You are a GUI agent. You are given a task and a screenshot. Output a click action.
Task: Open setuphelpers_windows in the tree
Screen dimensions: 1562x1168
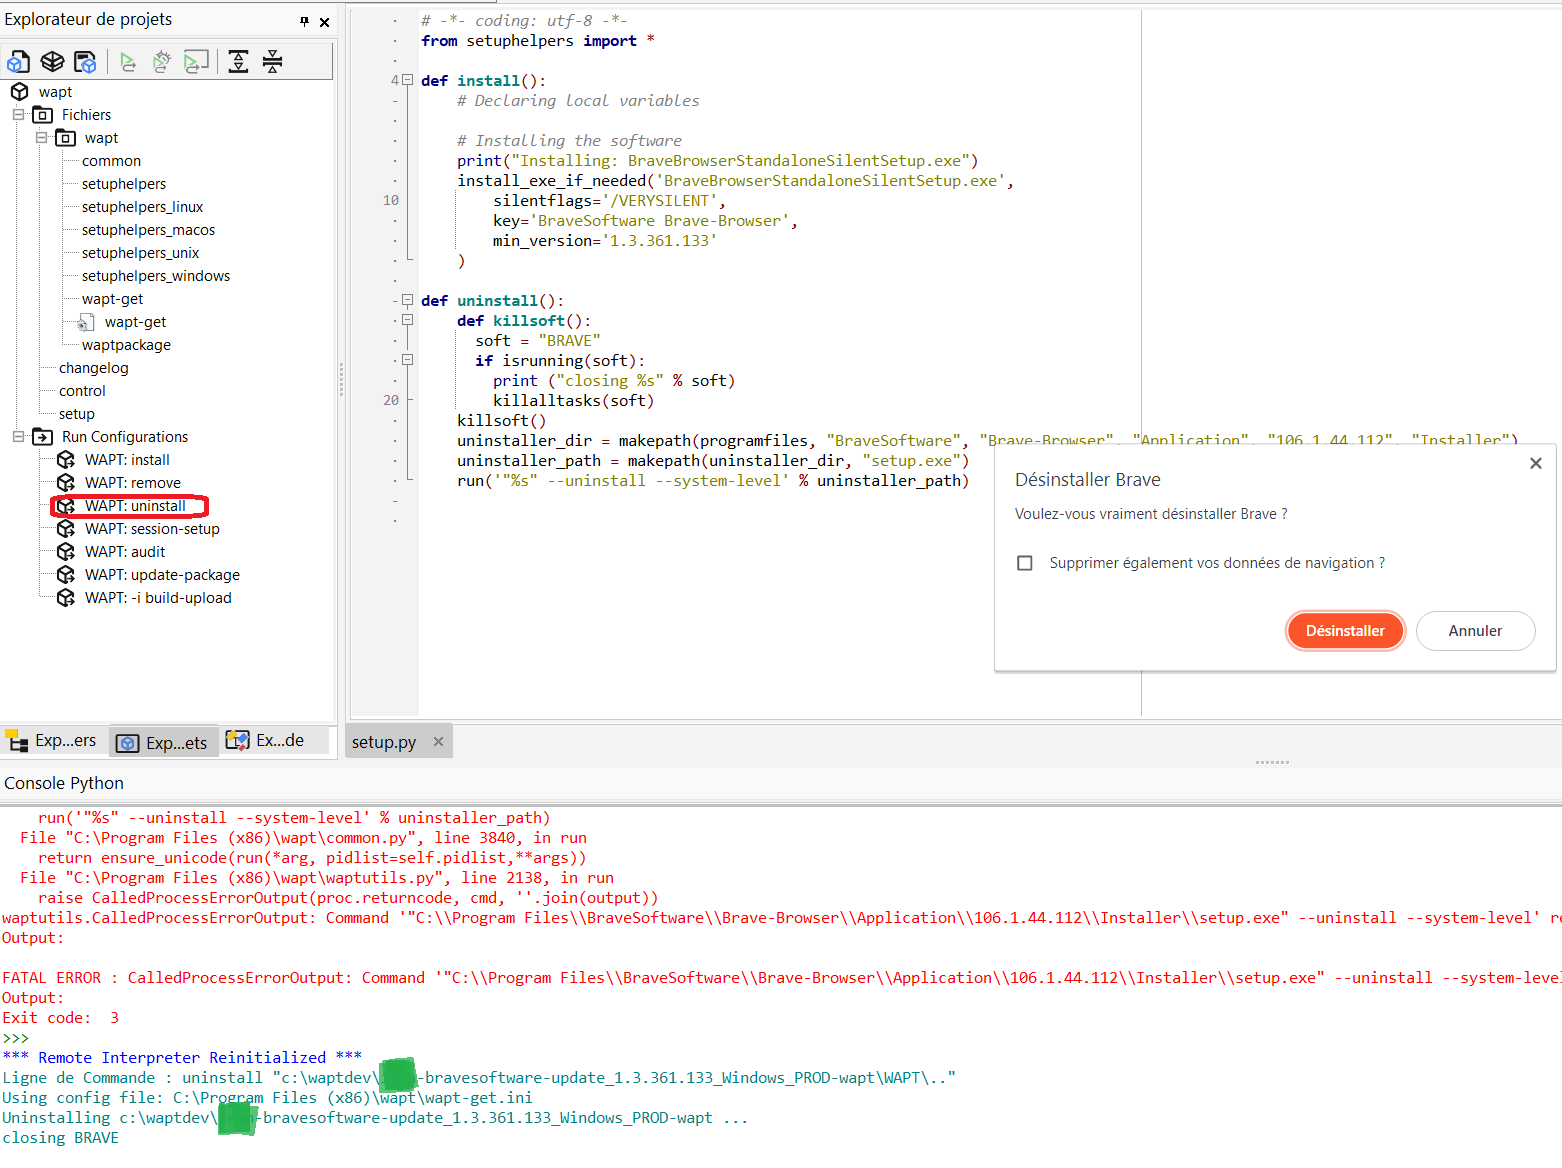(156, 276)
